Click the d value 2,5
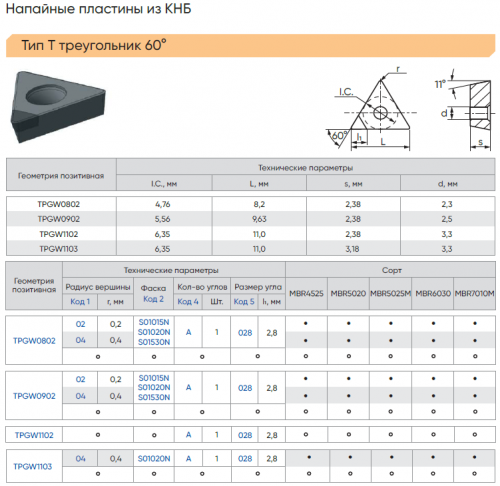The width and height of the screenshot is (500, 486). tap(447, 219)
